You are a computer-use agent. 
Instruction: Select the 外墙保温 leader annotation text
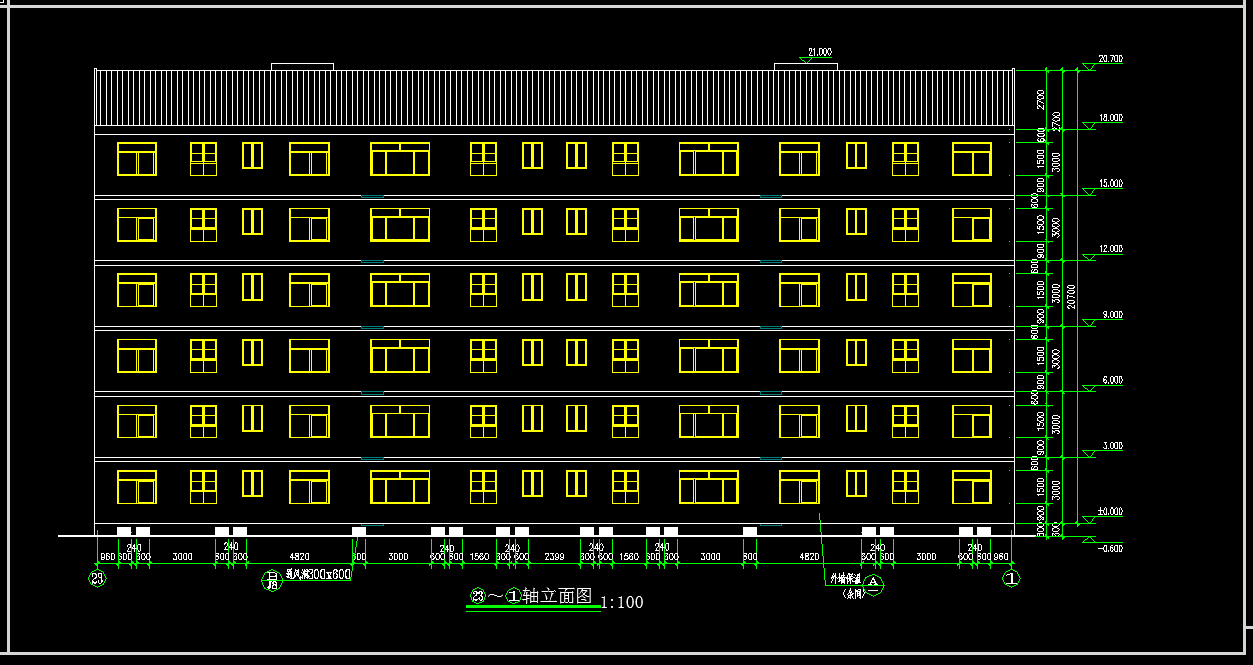843,579
